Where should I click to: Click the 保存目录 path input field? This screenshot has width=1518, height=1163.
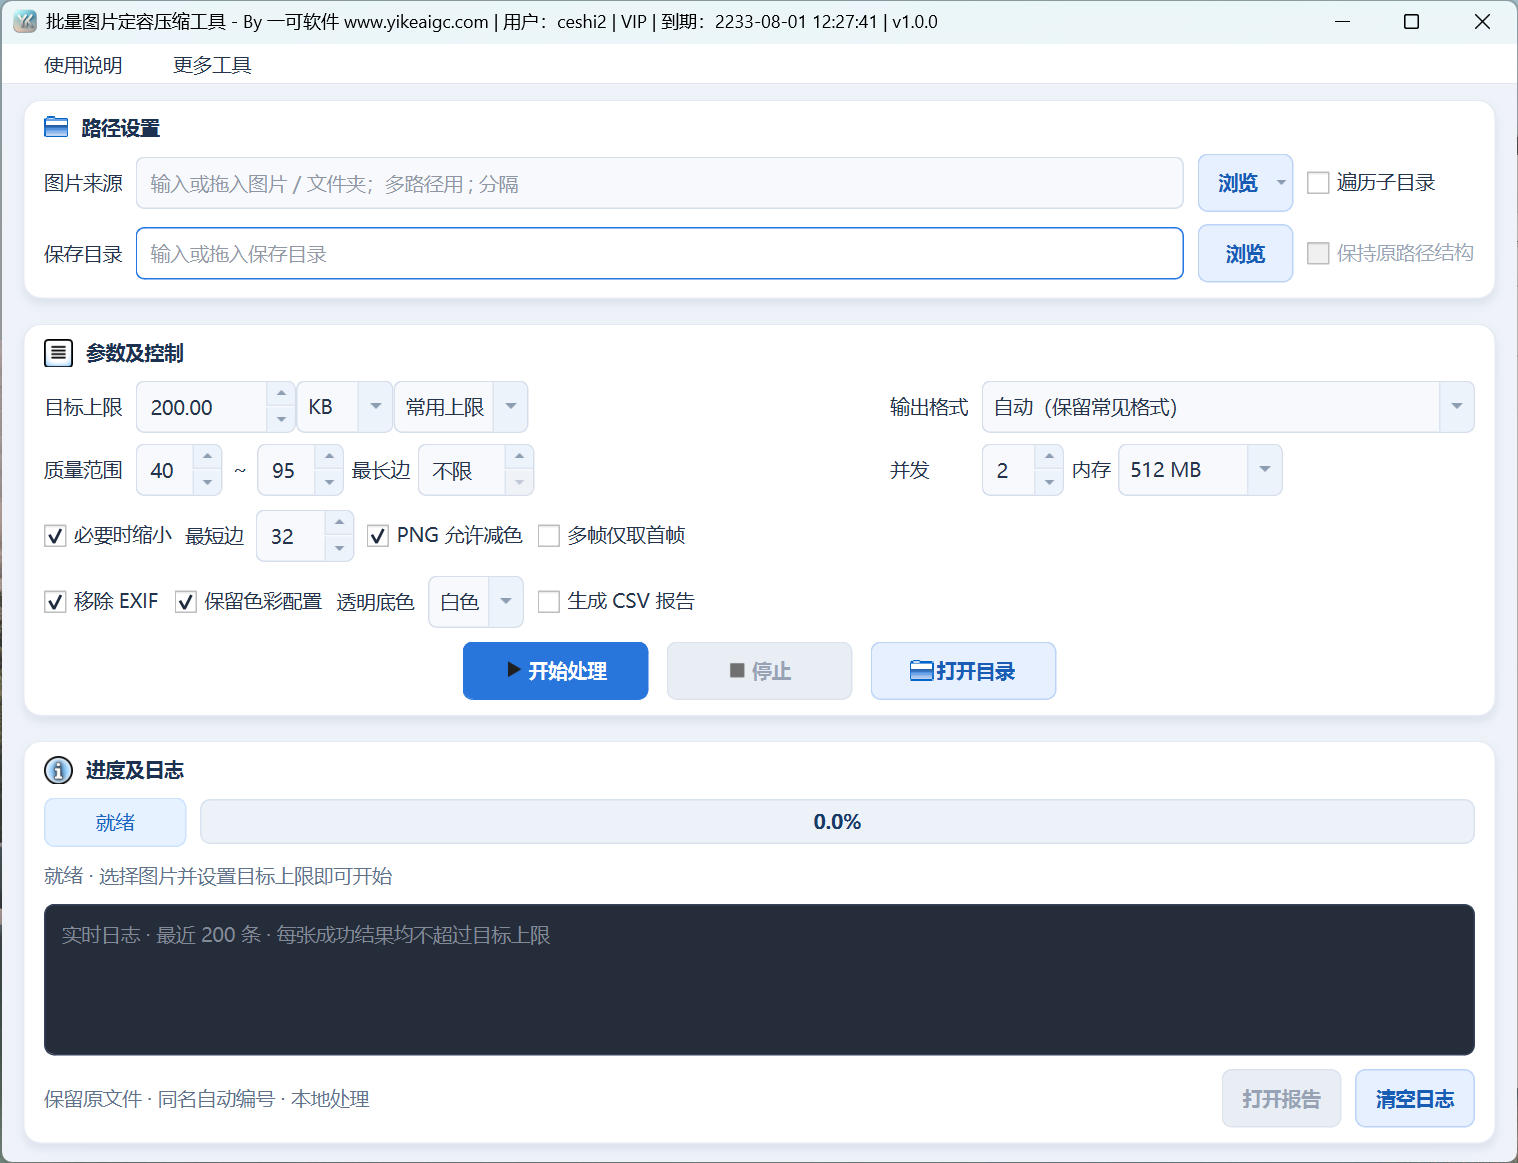tap(660, 254)
